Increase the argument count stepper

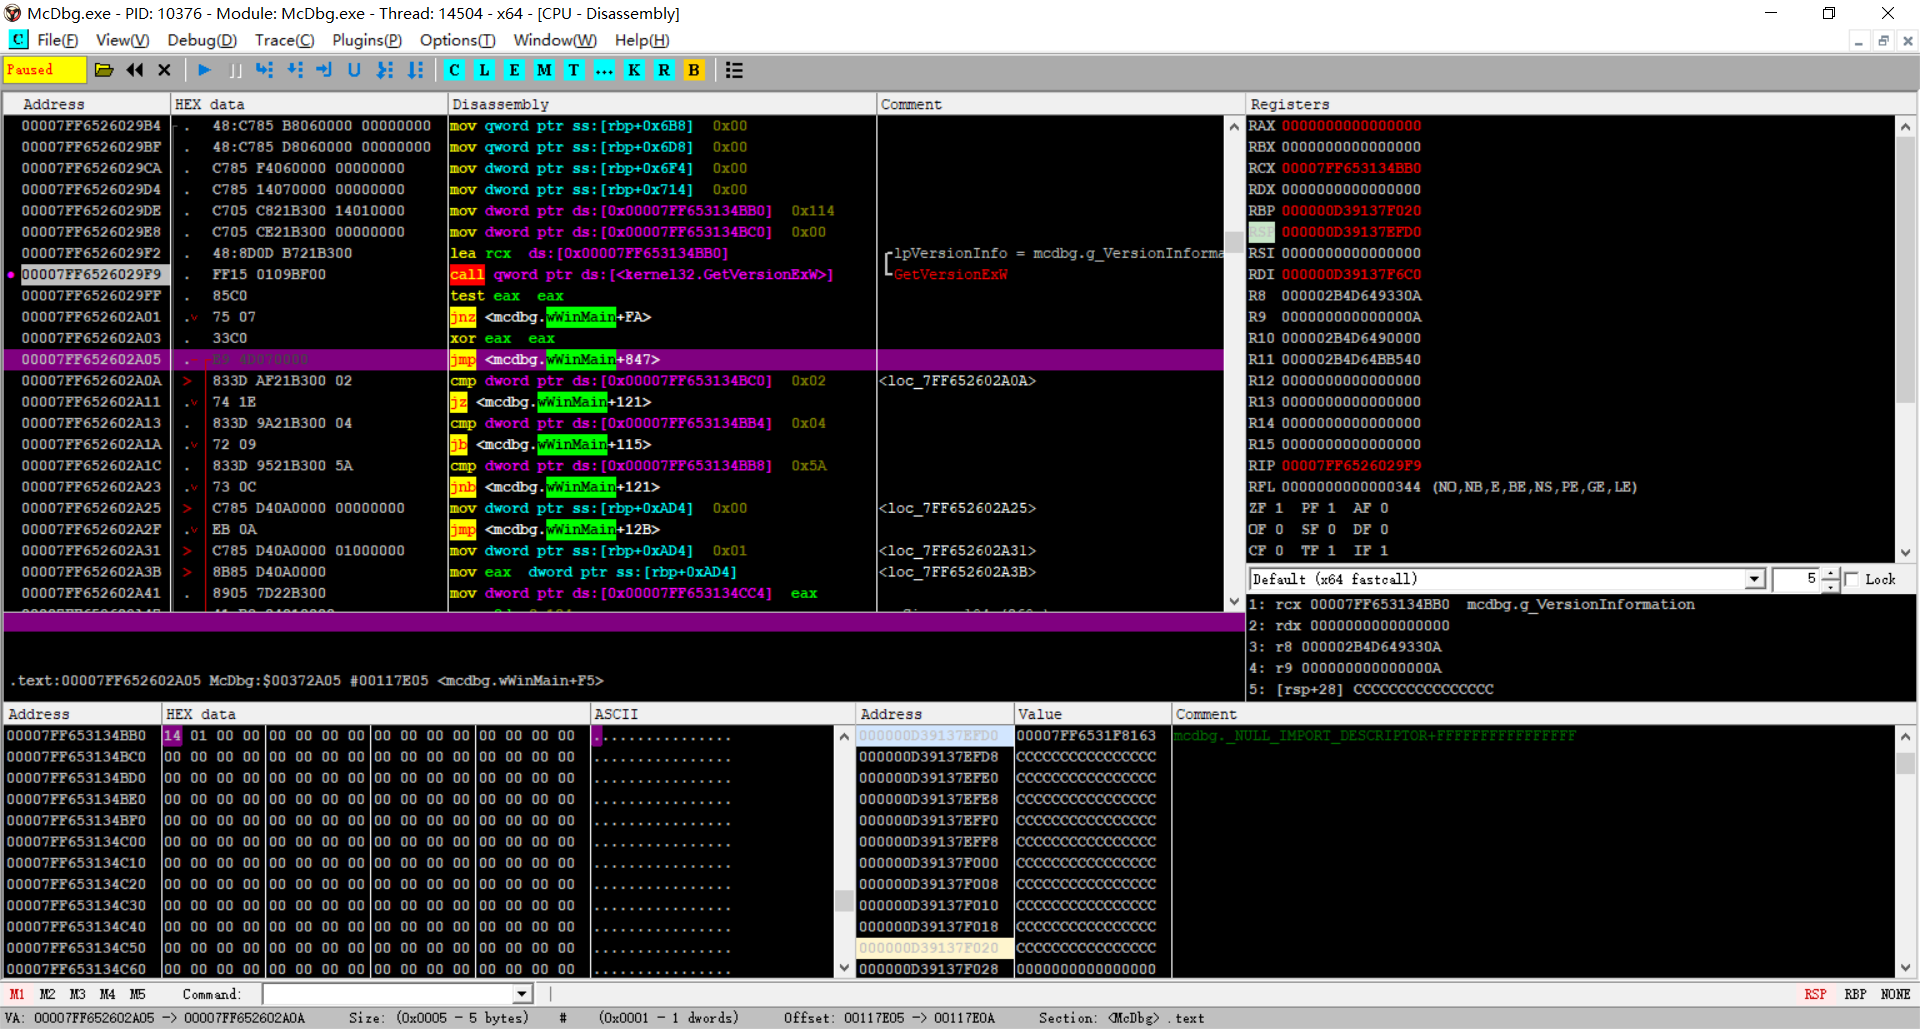(1830, 574)
